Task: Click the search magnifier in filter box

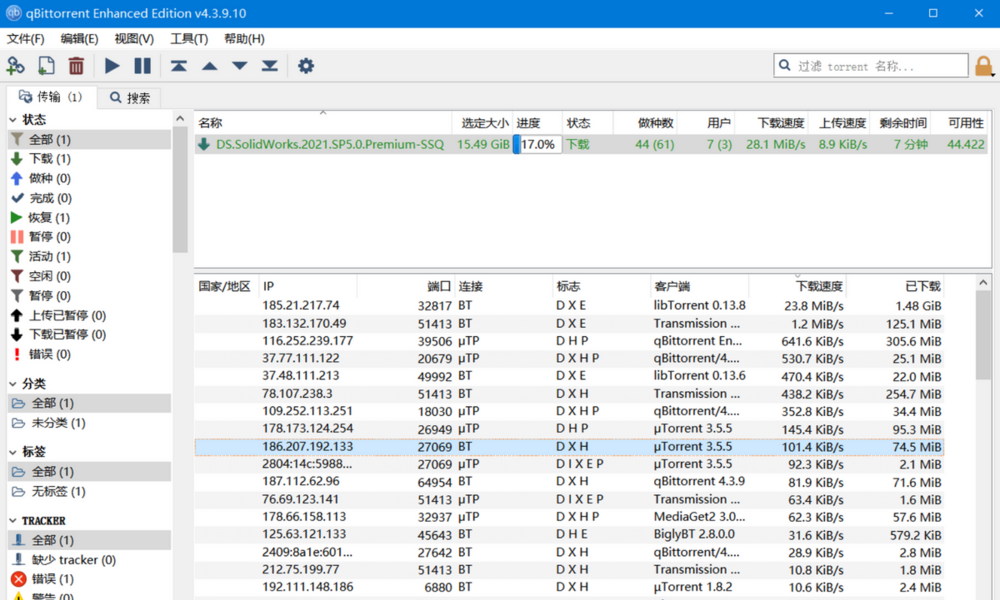Action: click(x=785, y=65)
